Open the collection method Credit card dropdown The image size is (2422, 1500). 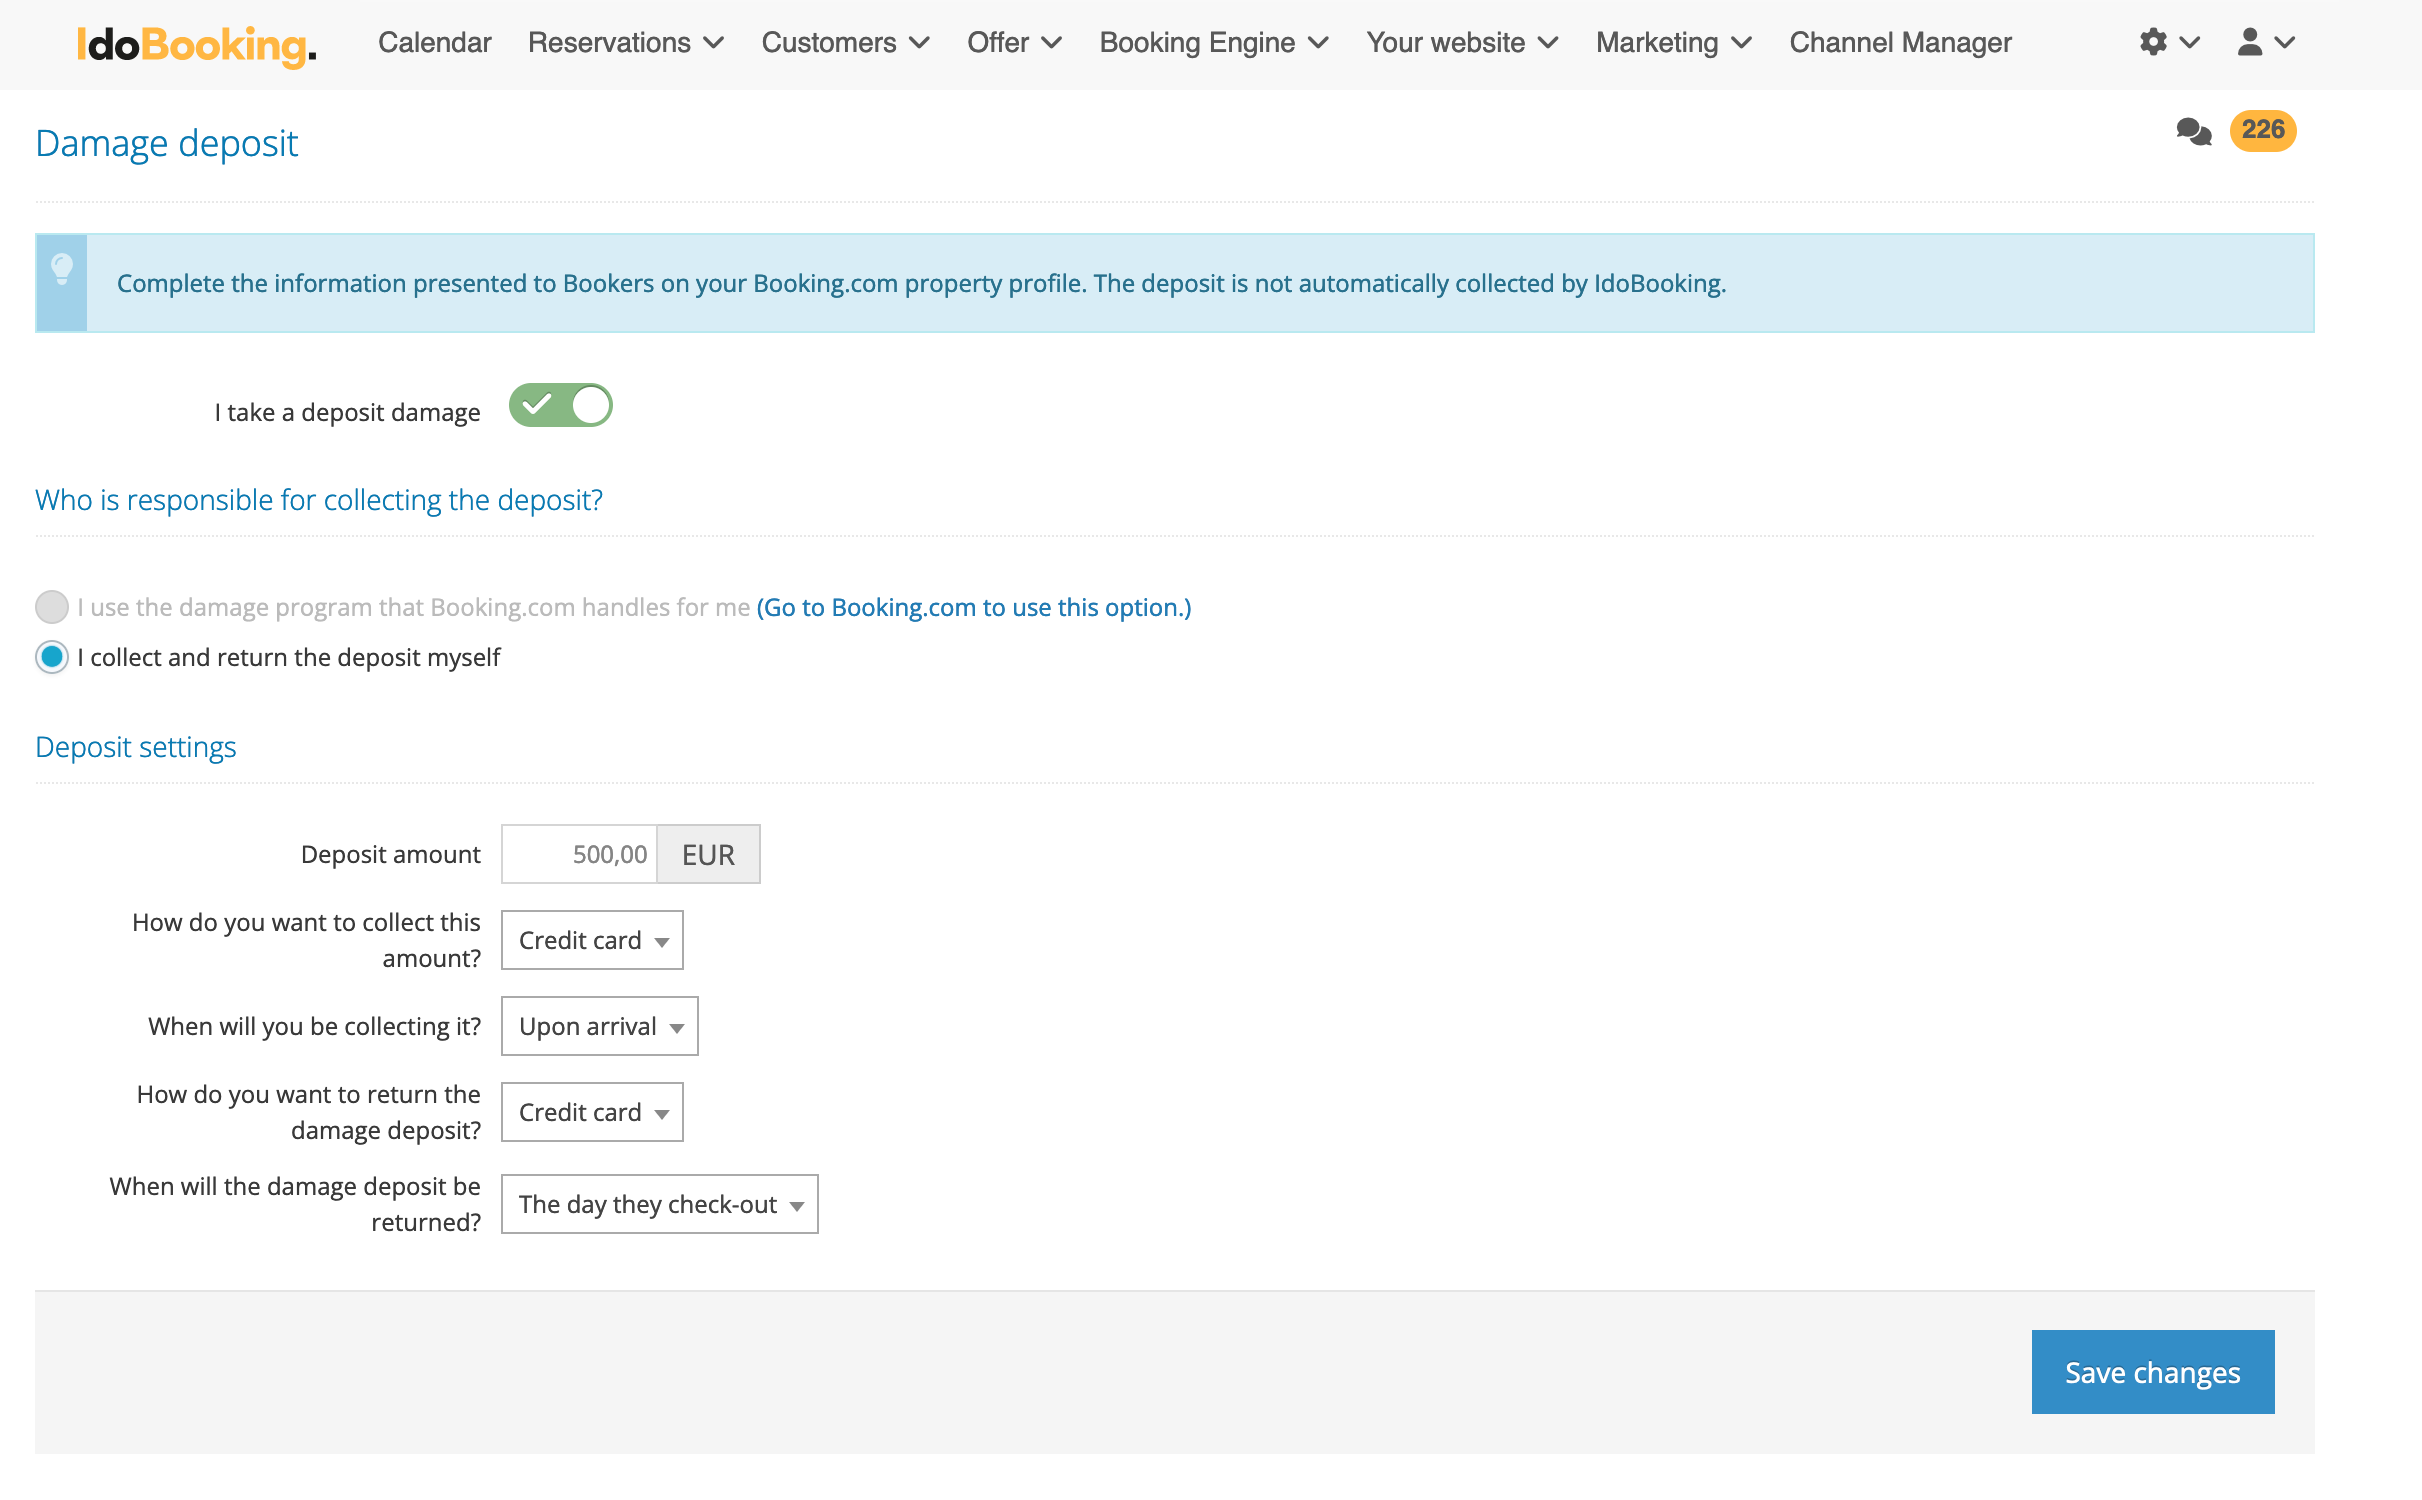click(592, 940)
